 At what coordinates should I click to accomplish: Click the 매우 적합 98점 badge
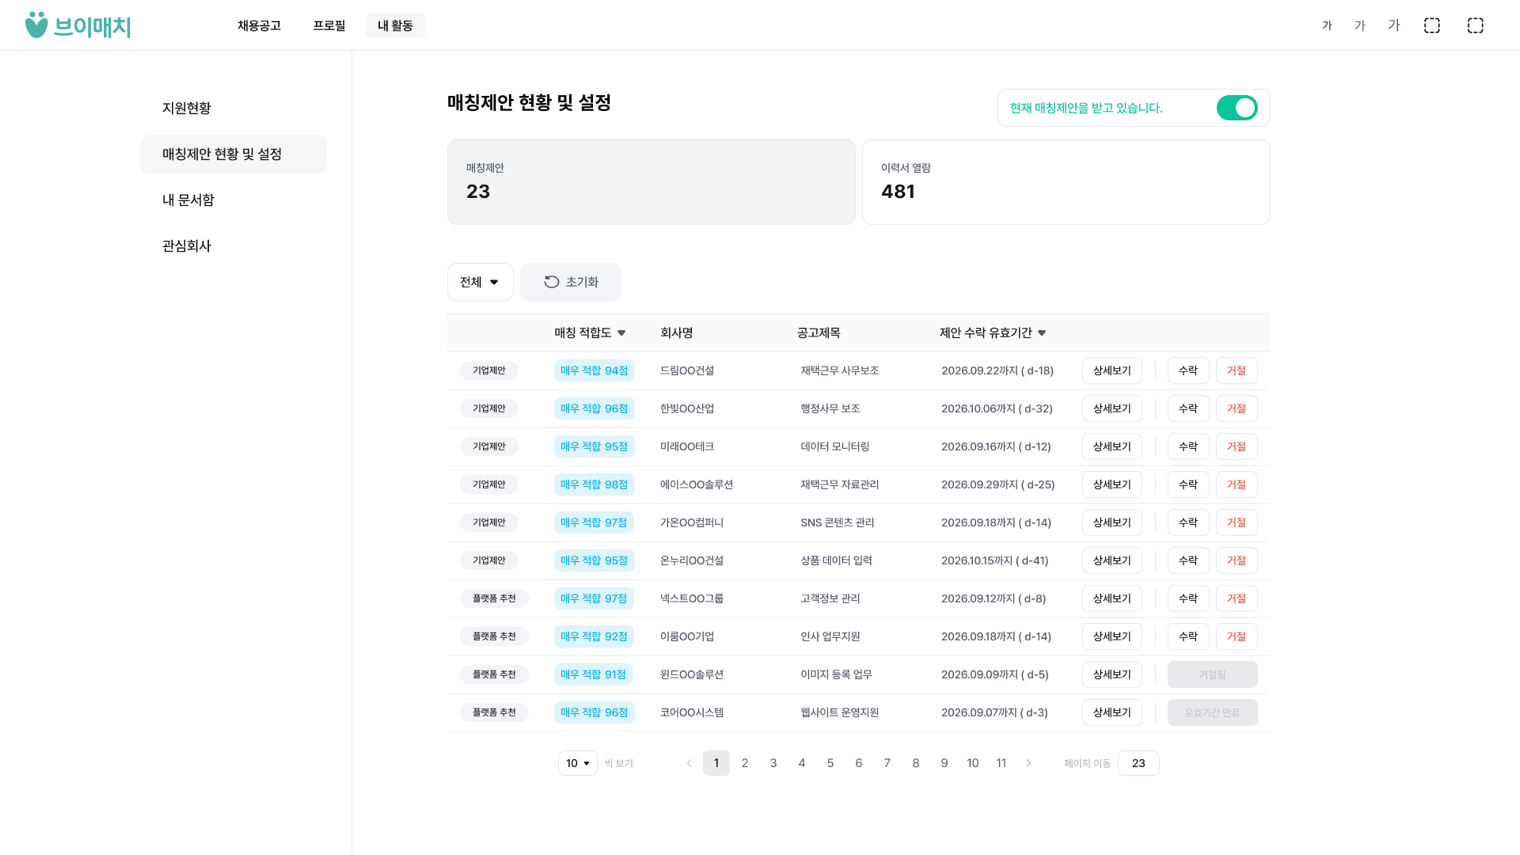594,485
